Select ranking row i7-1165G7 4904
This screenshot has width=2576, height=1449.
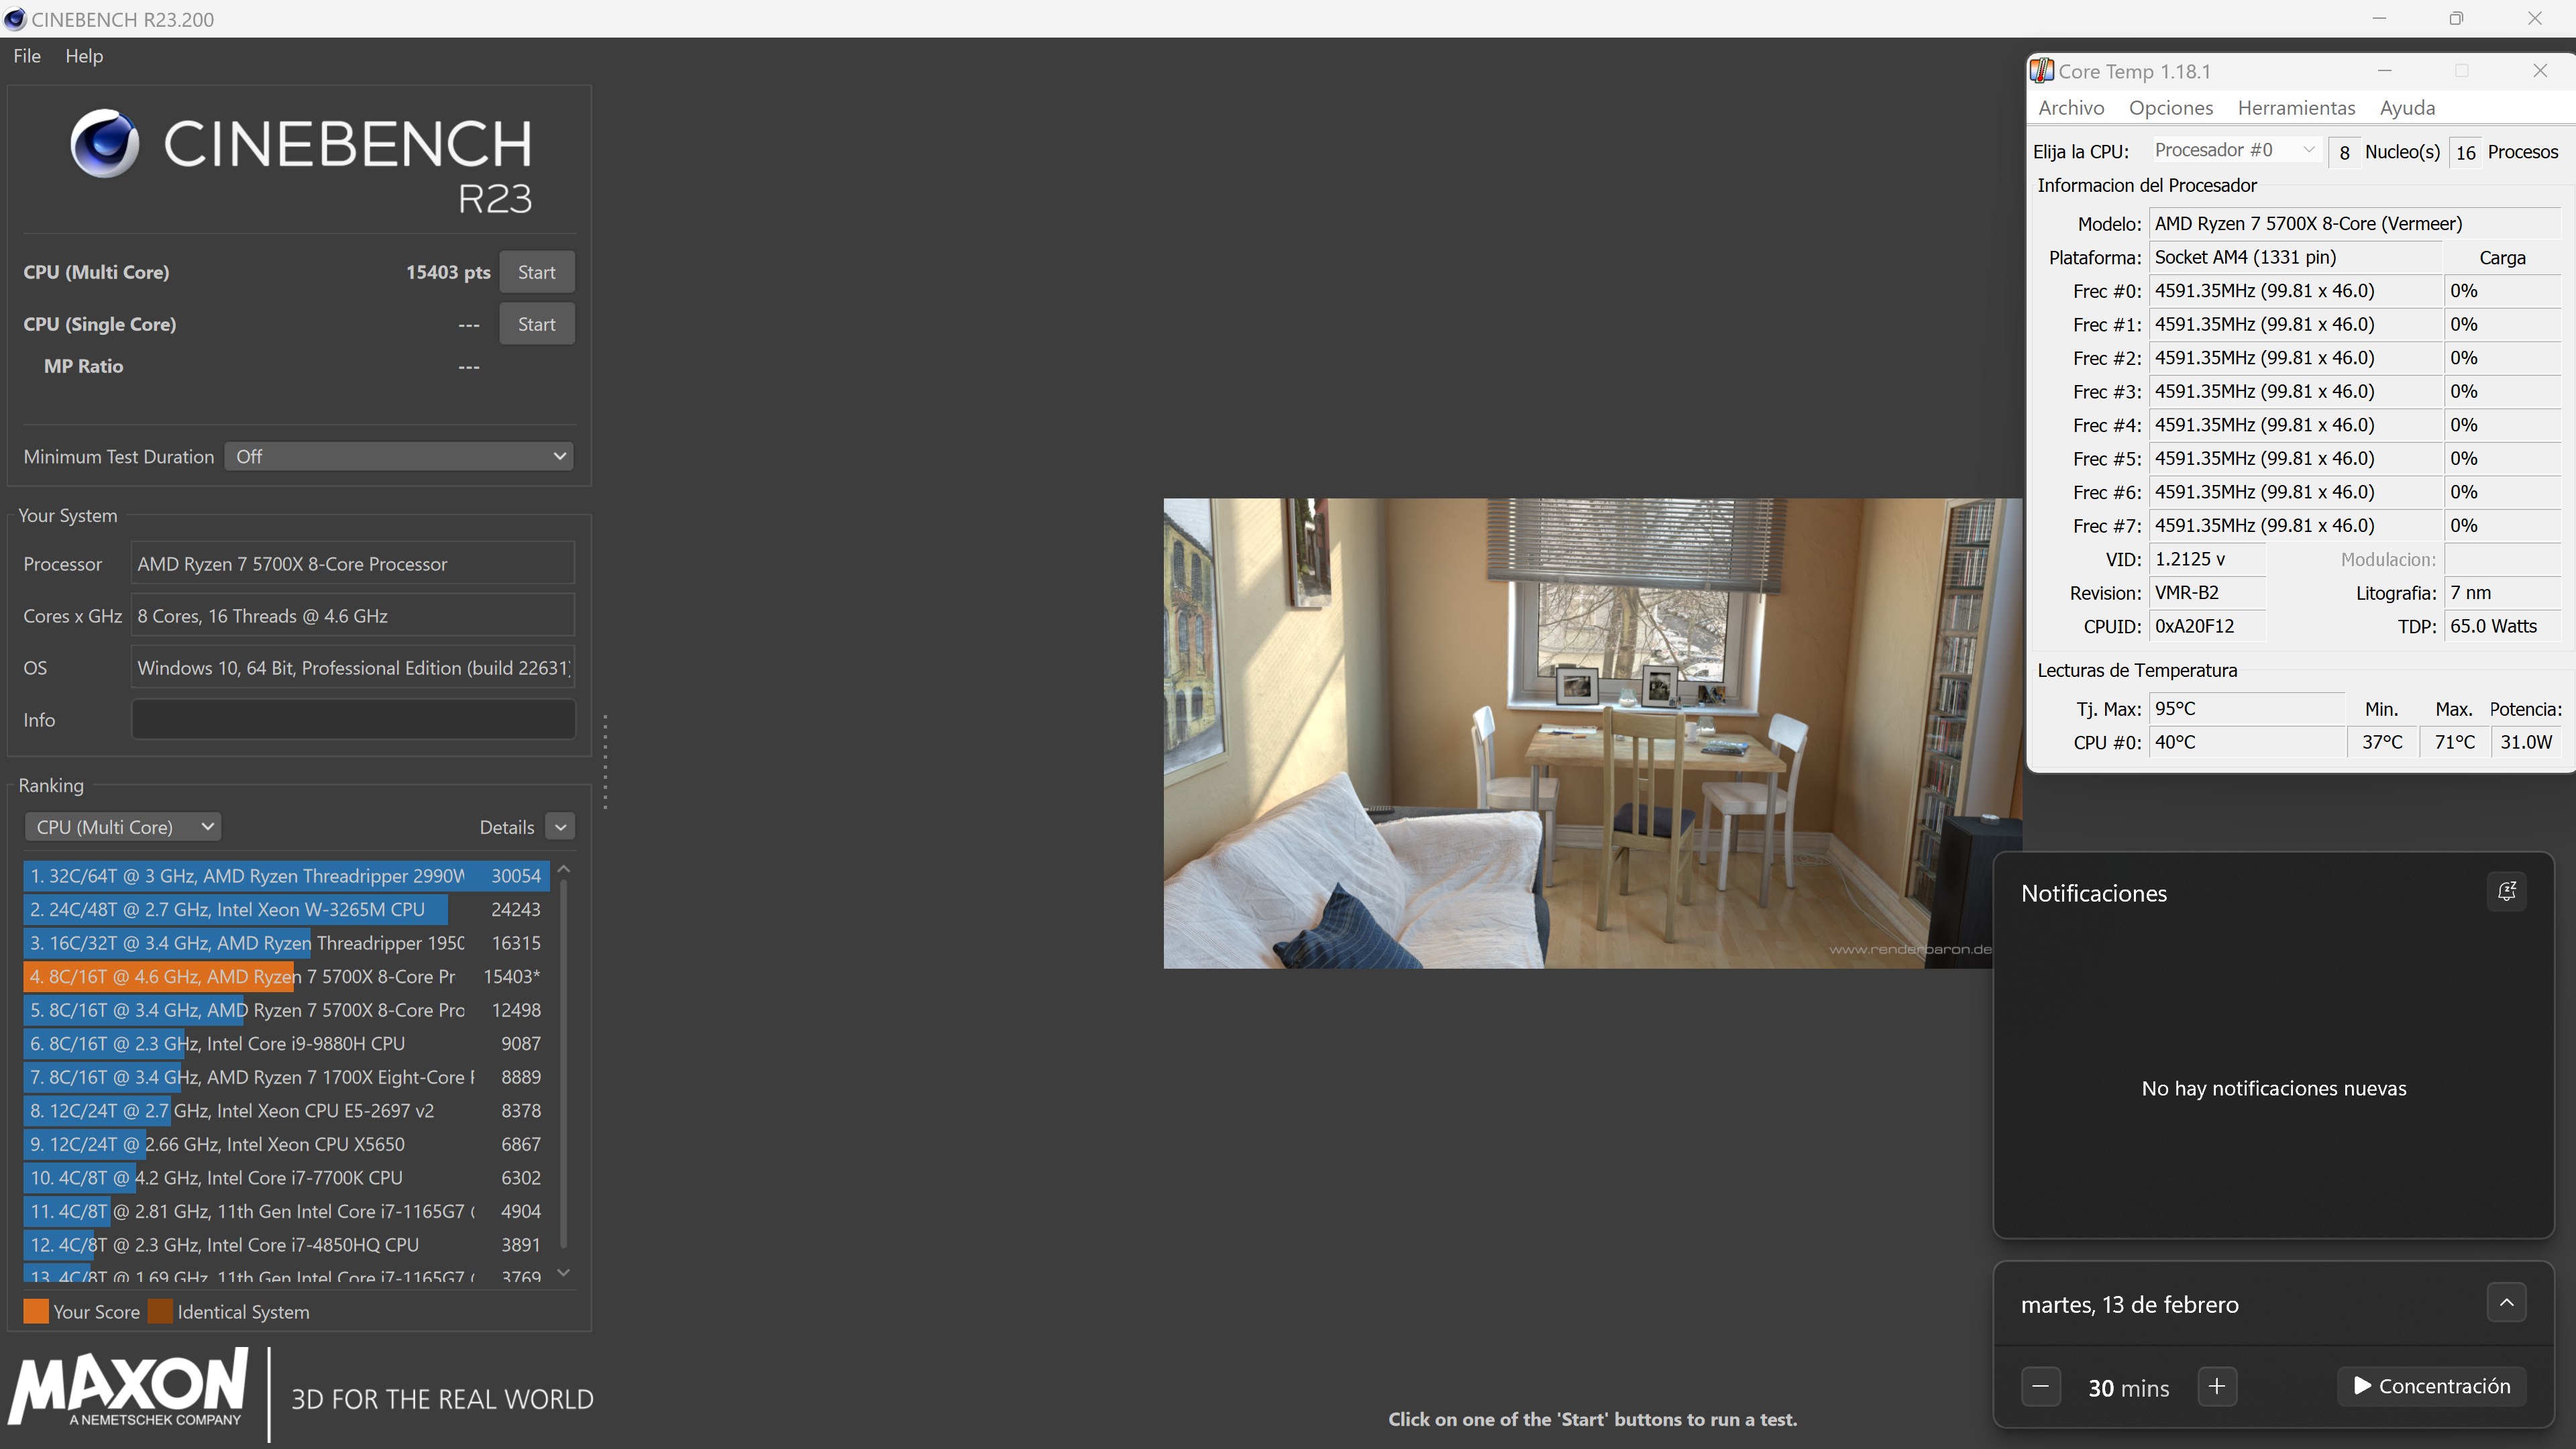(286, 1212)
